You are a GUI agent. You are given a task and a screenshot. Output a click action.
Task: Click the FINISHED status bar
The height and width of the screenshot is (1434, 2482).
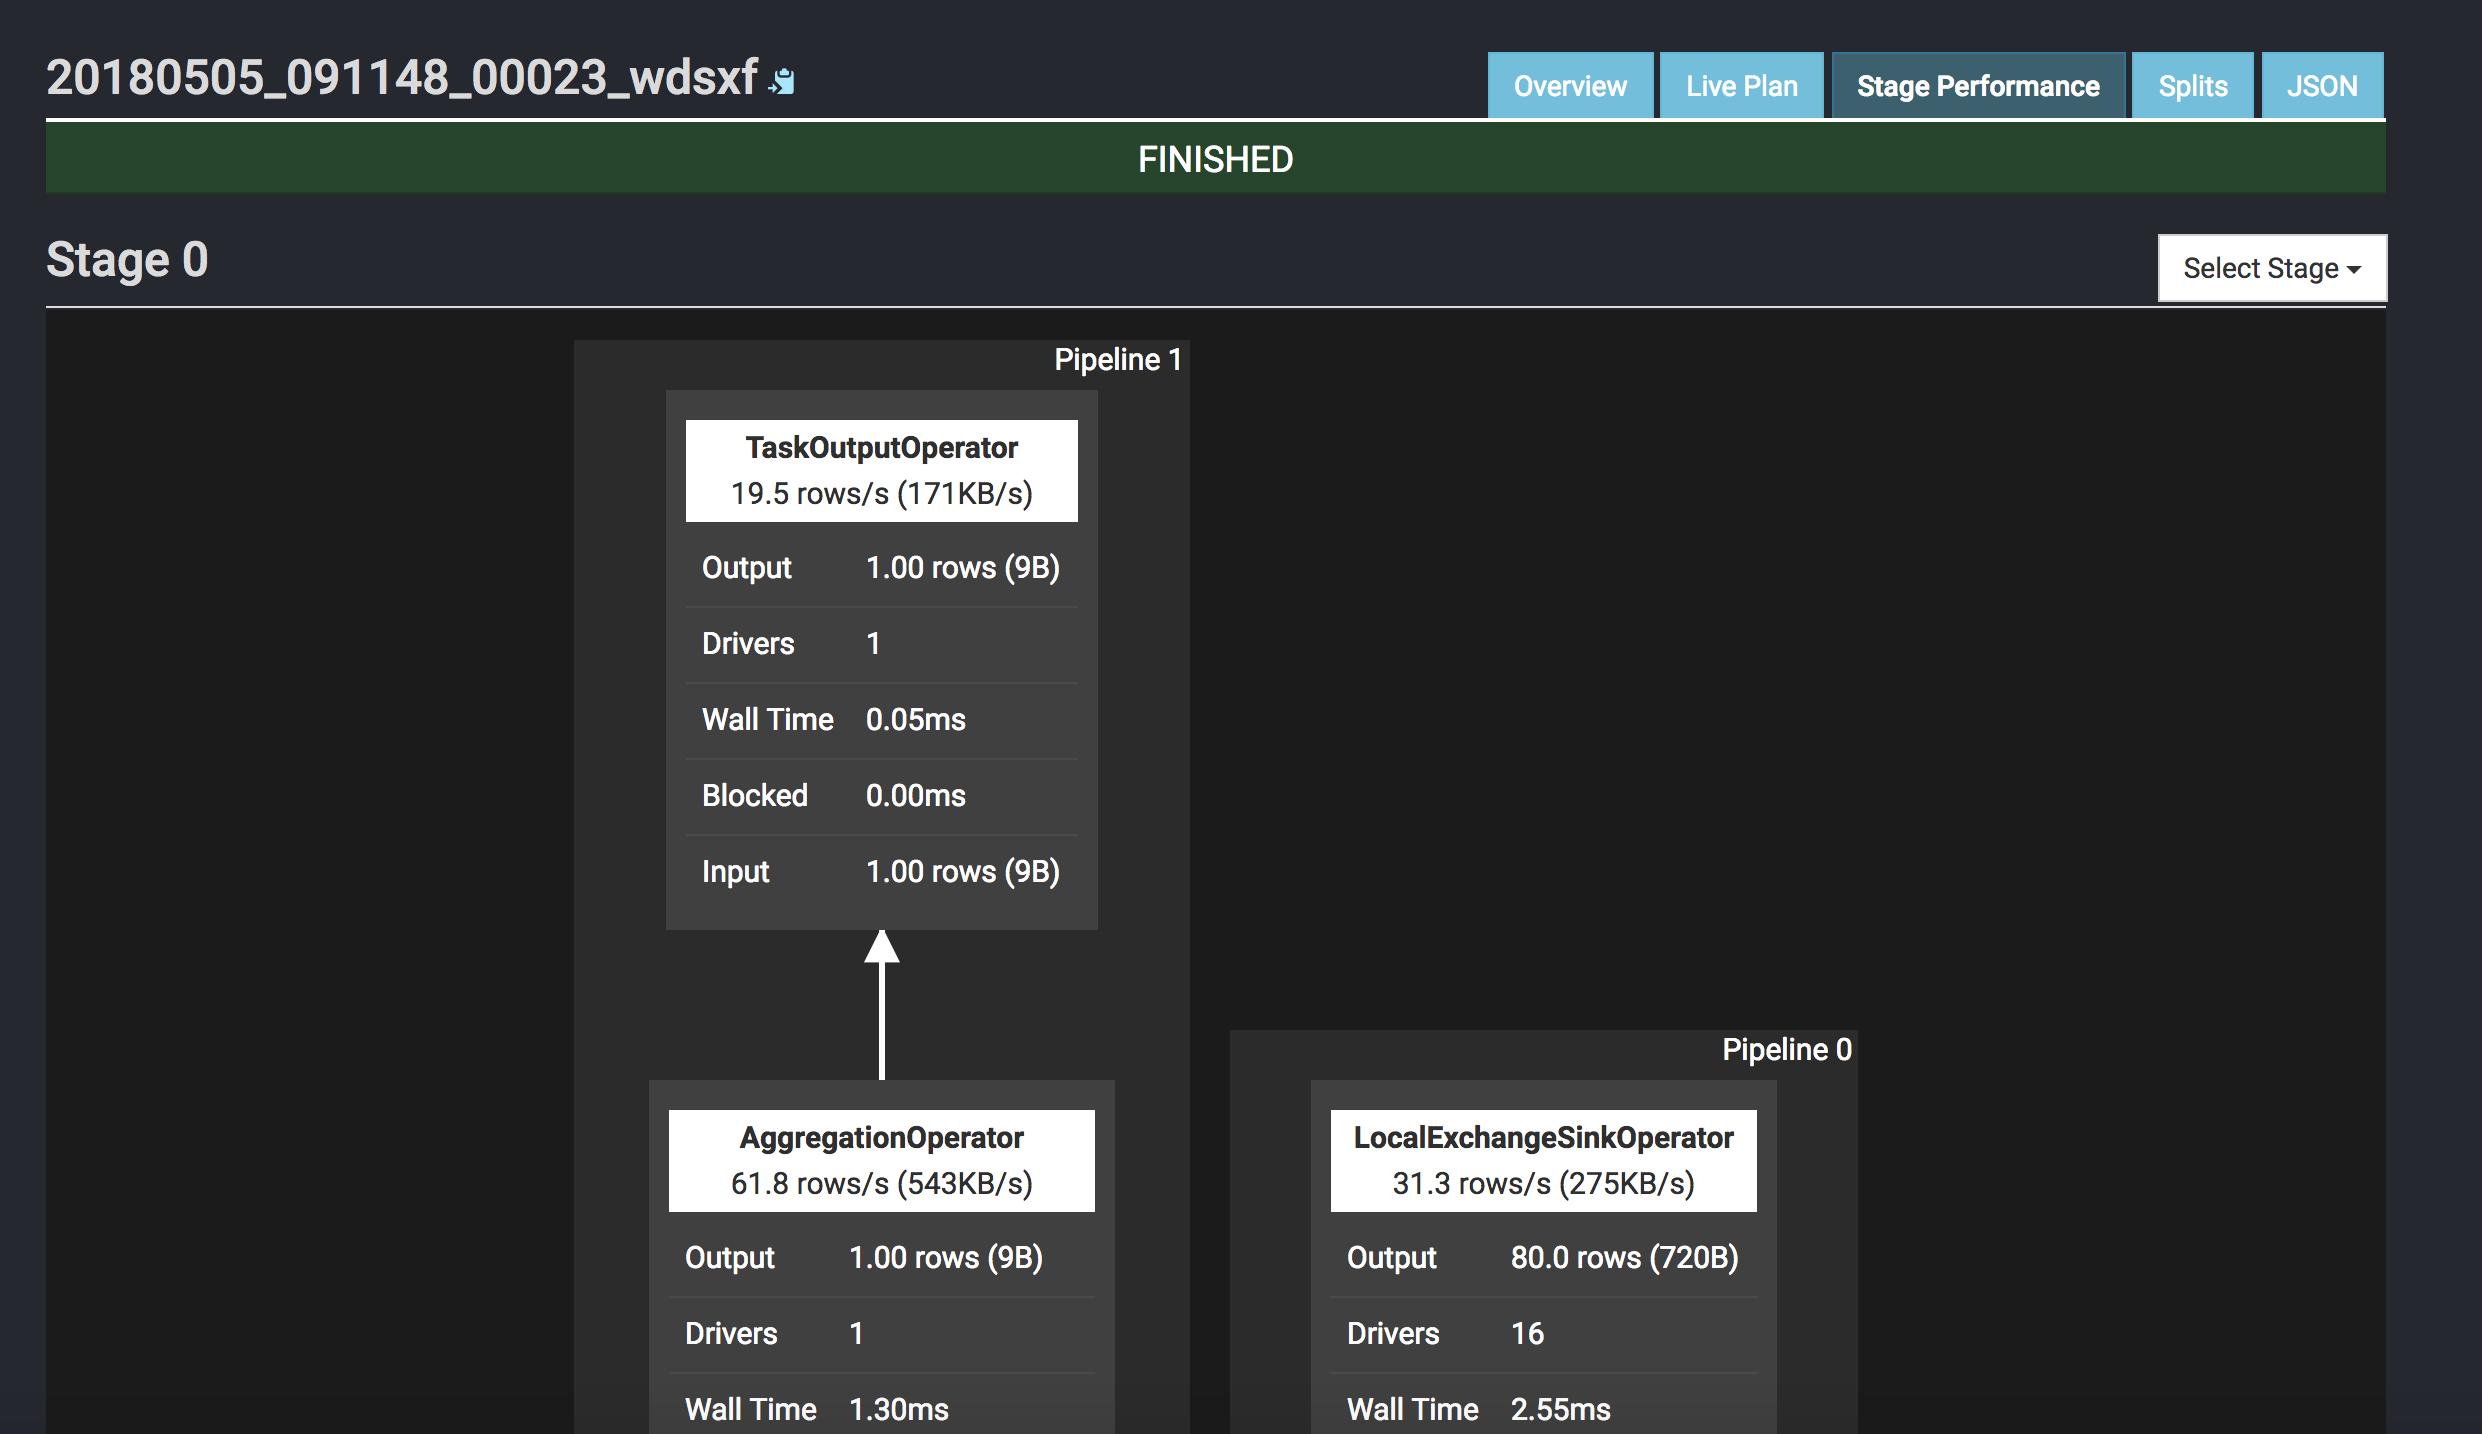point(1215,159)
